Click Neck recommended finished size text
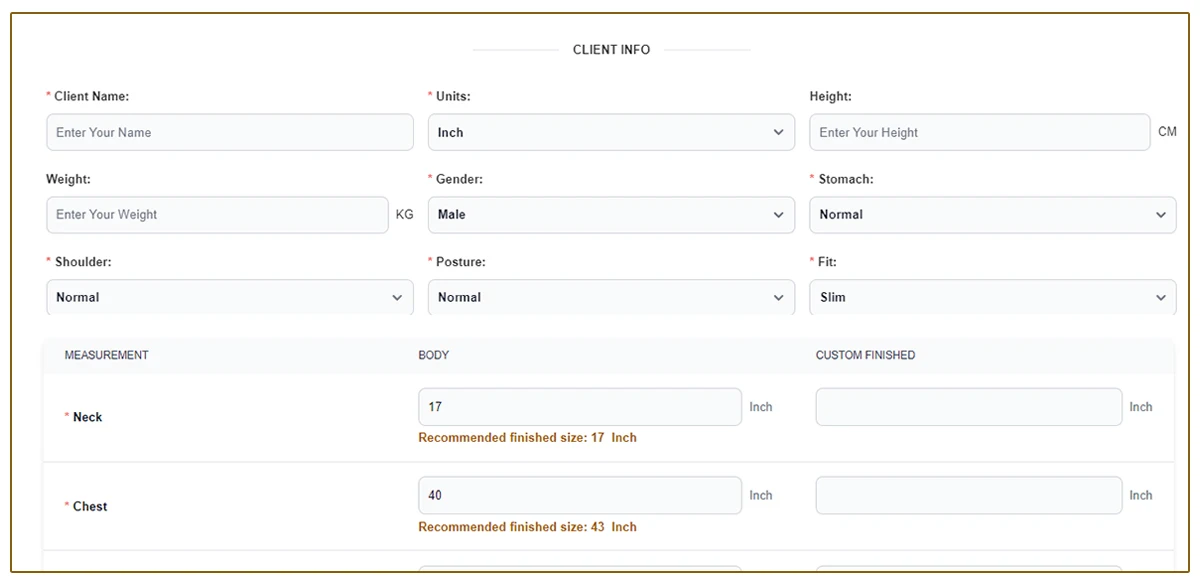Viewport: 1200px width, 586px height. click(527, 438)
